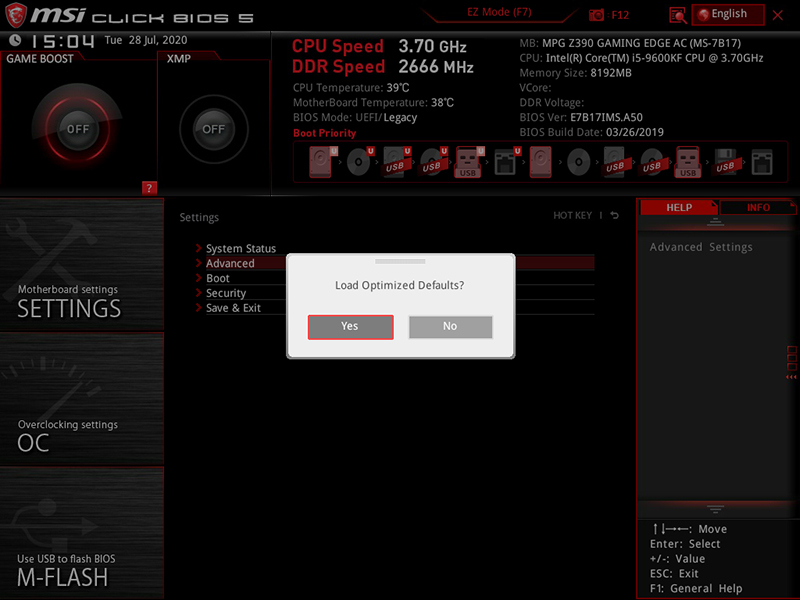Confirm Load Optimized Defaults with Yes

(350, 327)
